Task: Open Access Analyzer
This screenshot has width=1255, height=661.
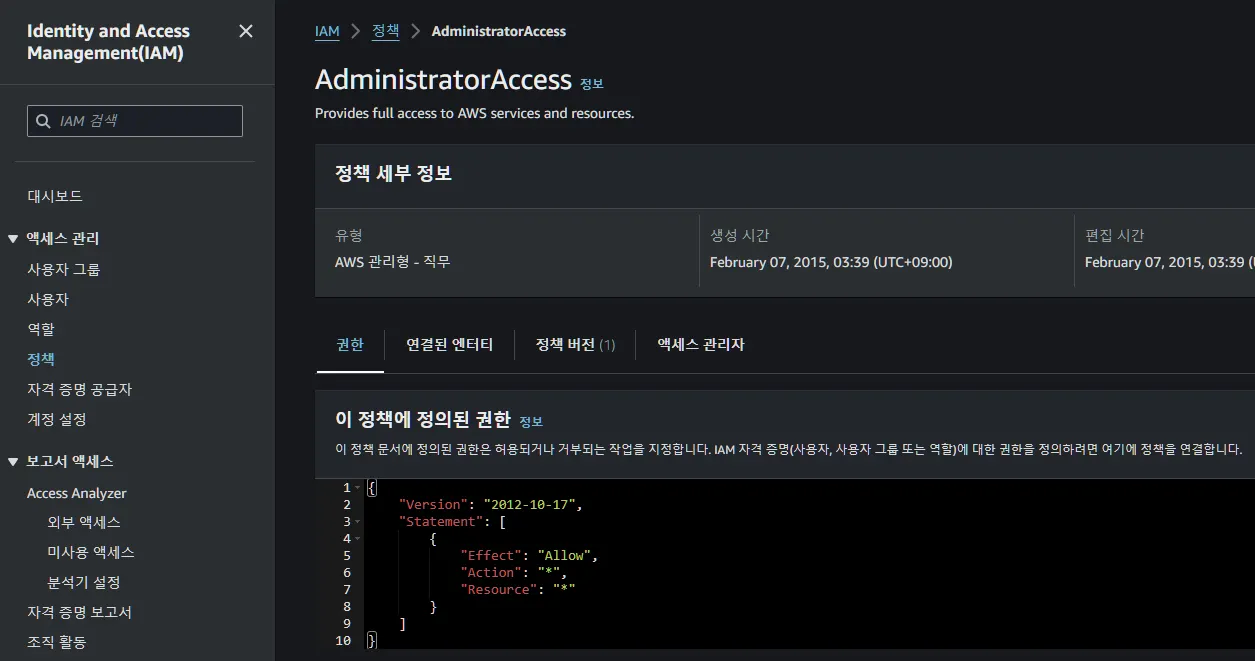Action: 77,493
